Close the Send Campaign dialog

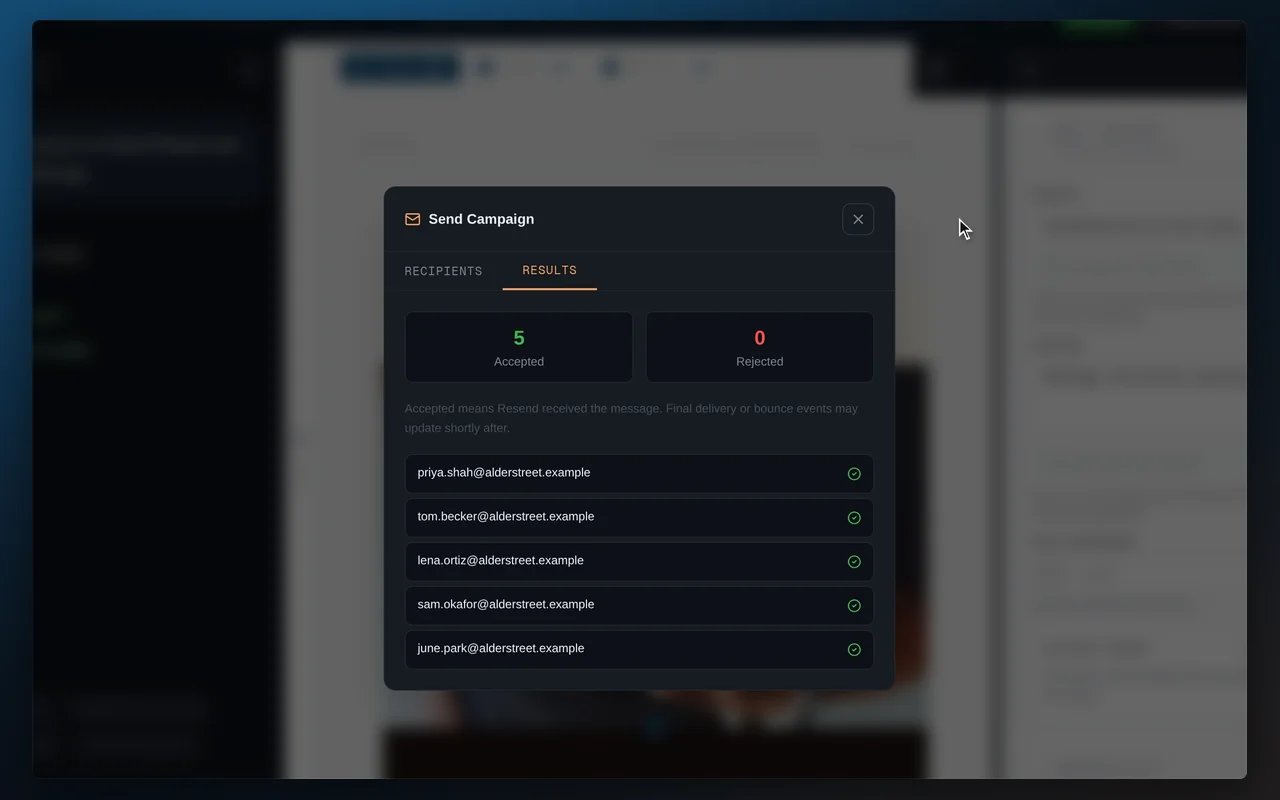click(x=858, y=219)
